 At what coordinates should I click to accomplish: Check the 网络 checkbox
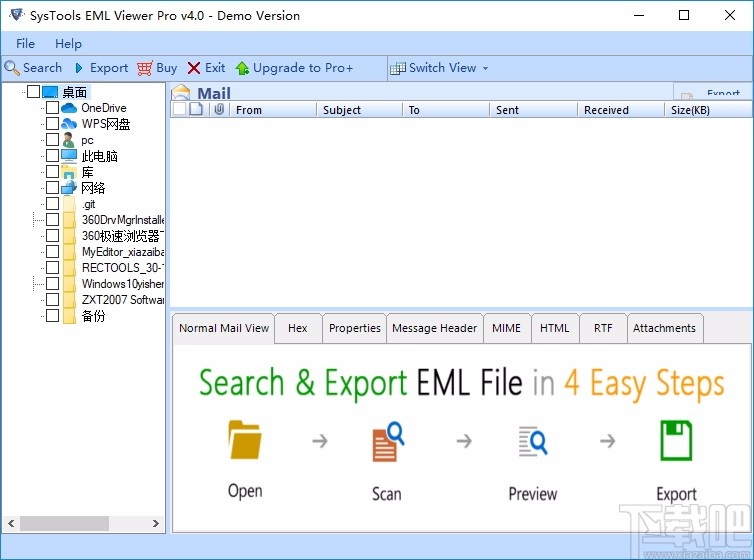(x=52, y=187)
